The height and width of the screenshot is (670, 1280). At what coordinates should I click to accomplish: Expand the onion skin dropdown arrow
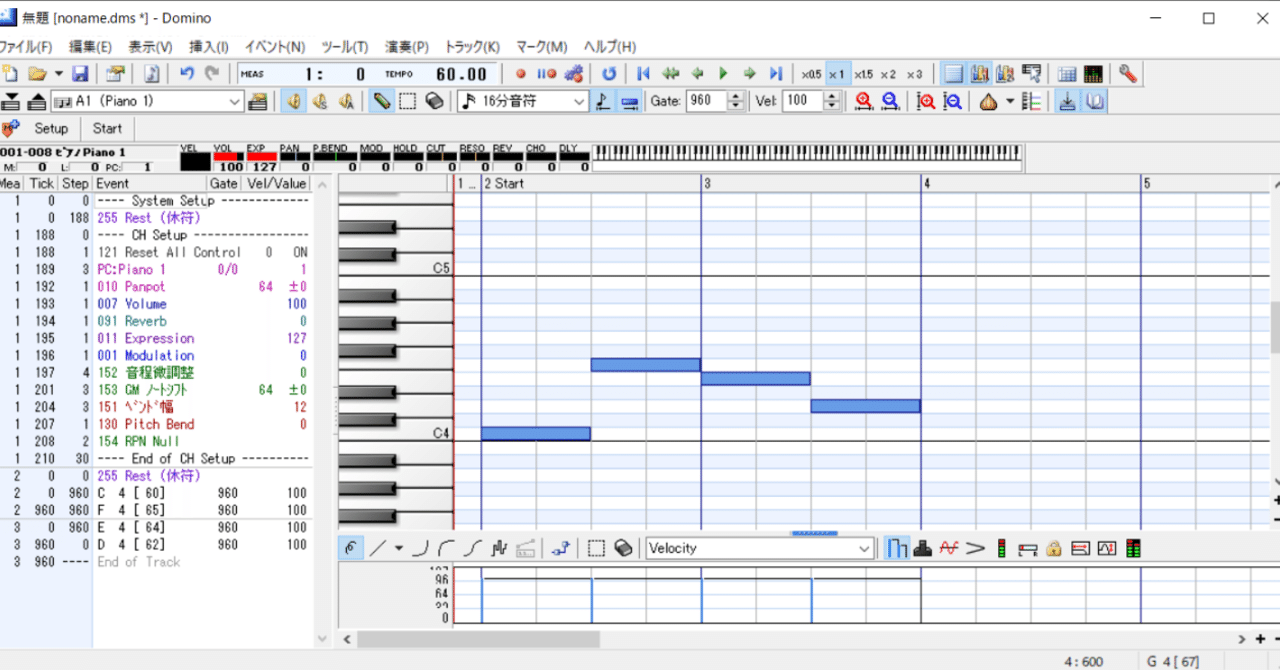click(1010, 101)
